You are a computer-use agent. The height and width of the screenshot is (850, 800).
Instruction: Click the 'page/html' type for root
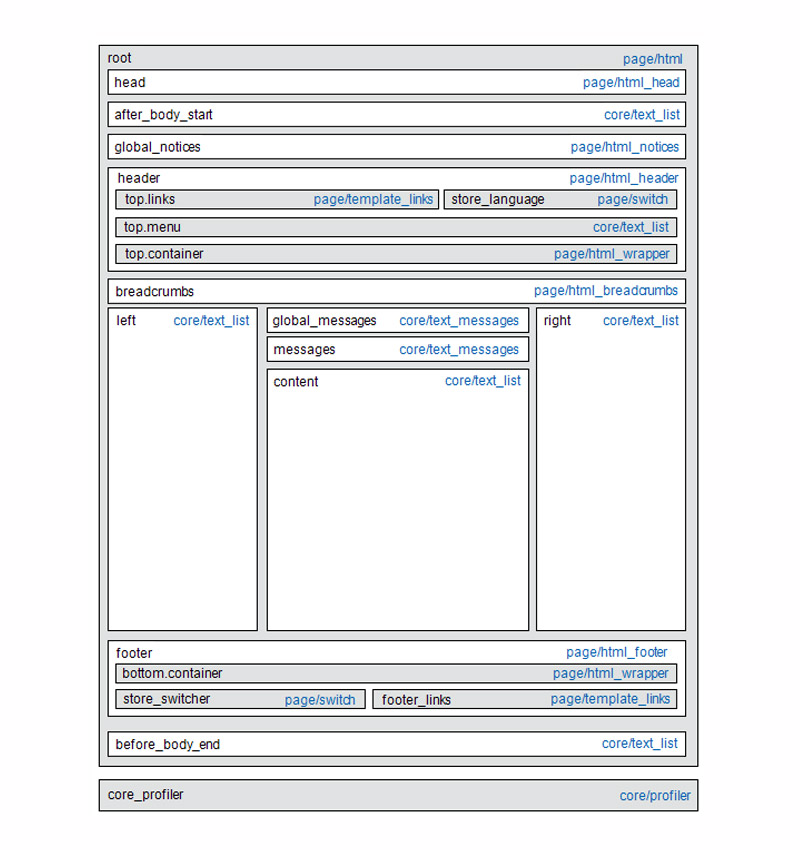coord(652,59)
